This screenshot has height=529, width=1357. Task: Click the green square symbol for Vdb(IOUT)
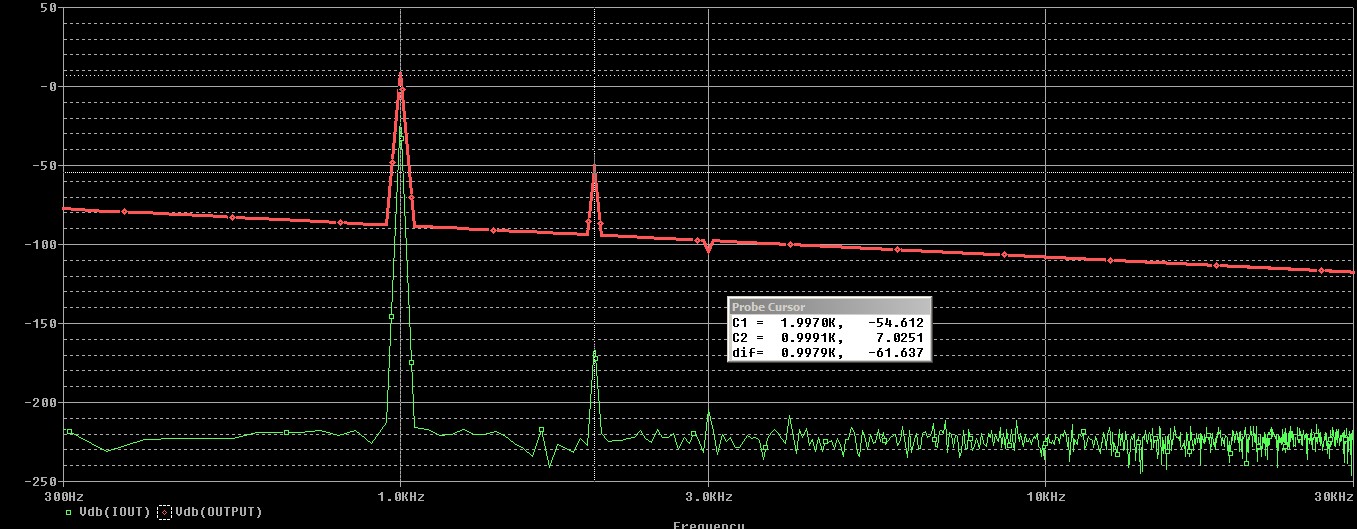pos(68,512)
